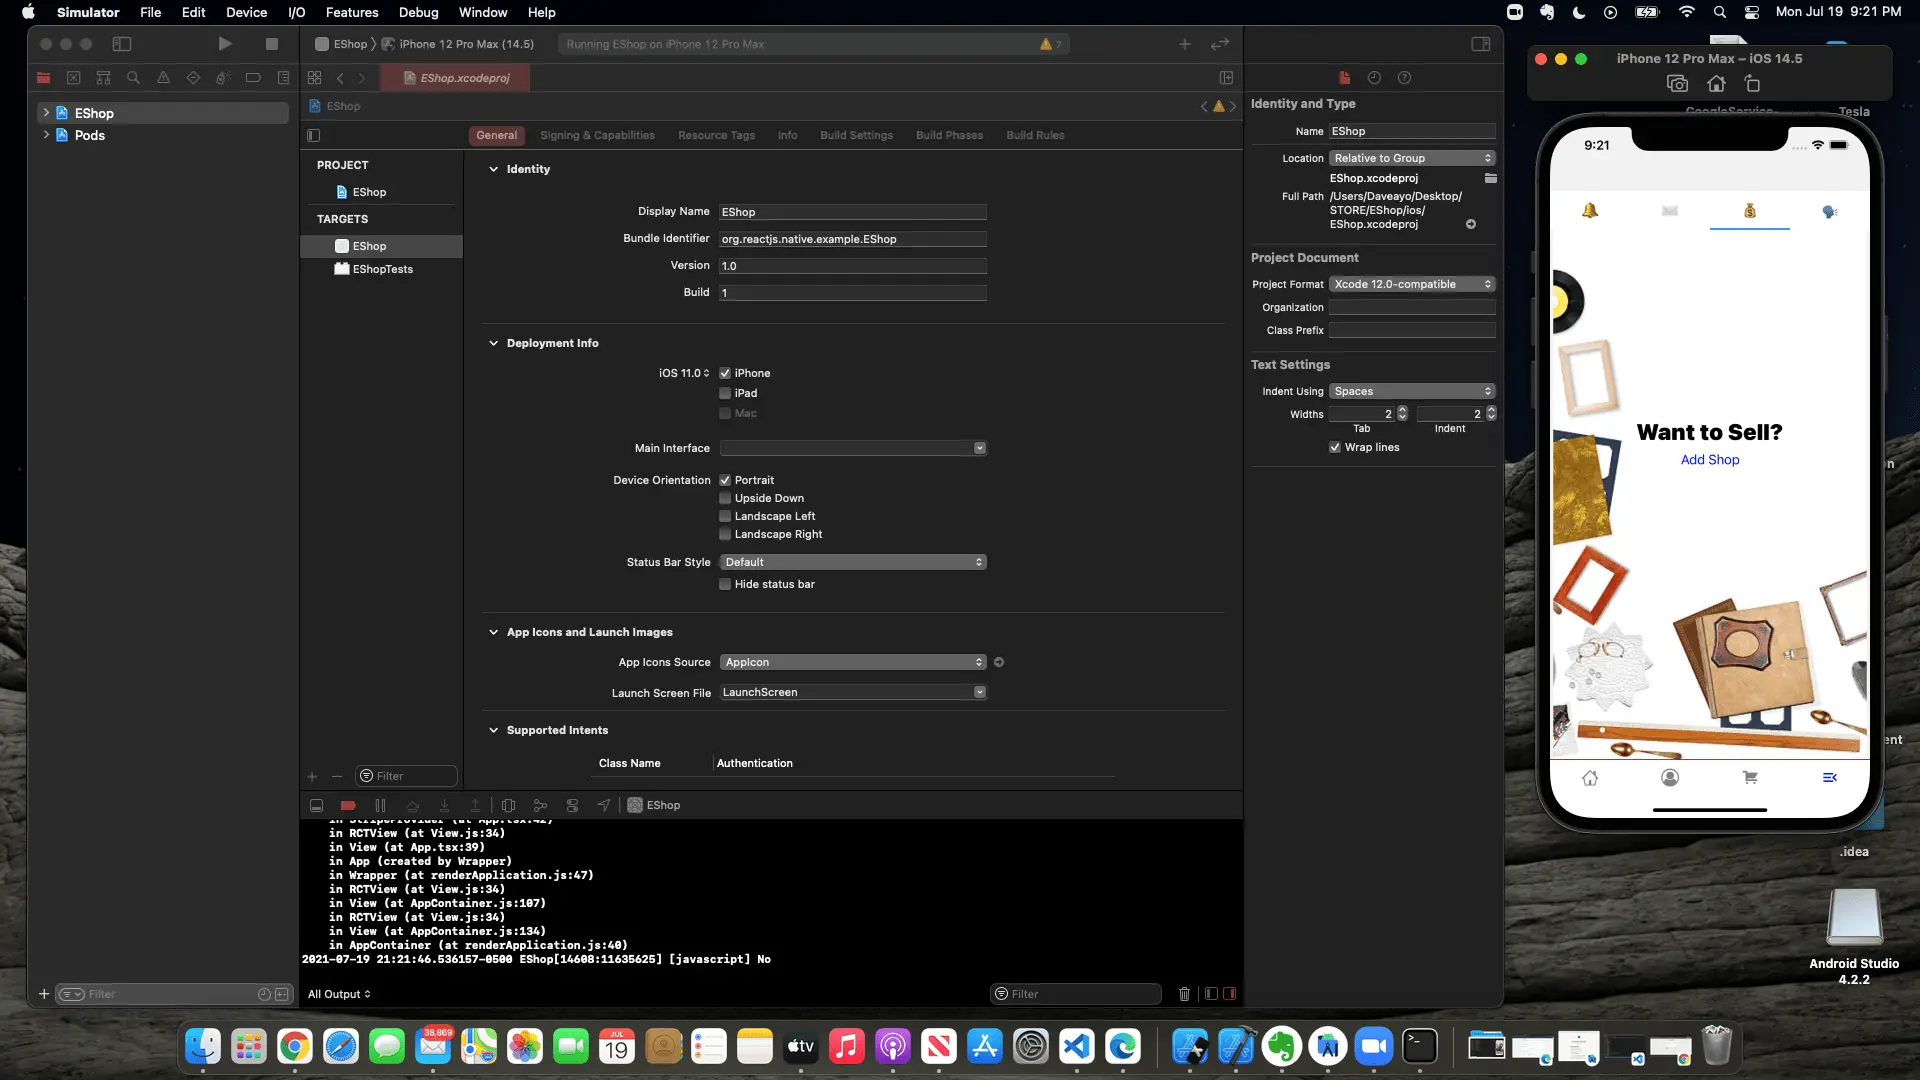This screenshot has width=1920, height=1080.
Task: Open the Debug menu in menu bar
Action: (418, 12)
